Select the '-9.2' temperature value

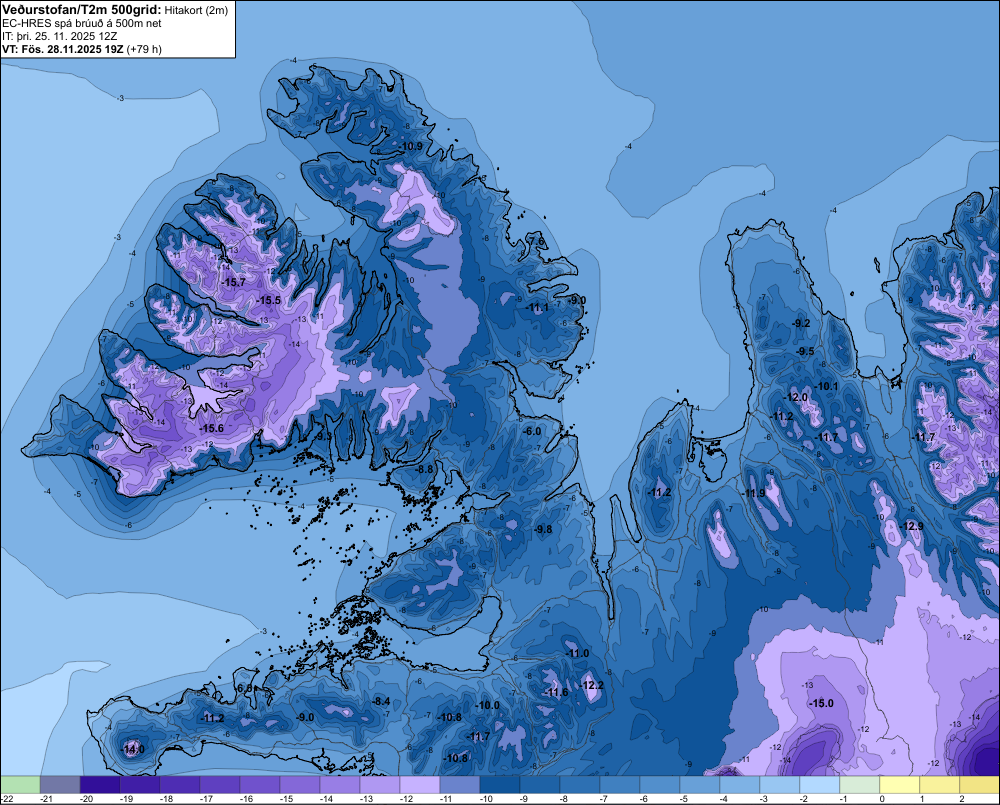tap(801, 323)
